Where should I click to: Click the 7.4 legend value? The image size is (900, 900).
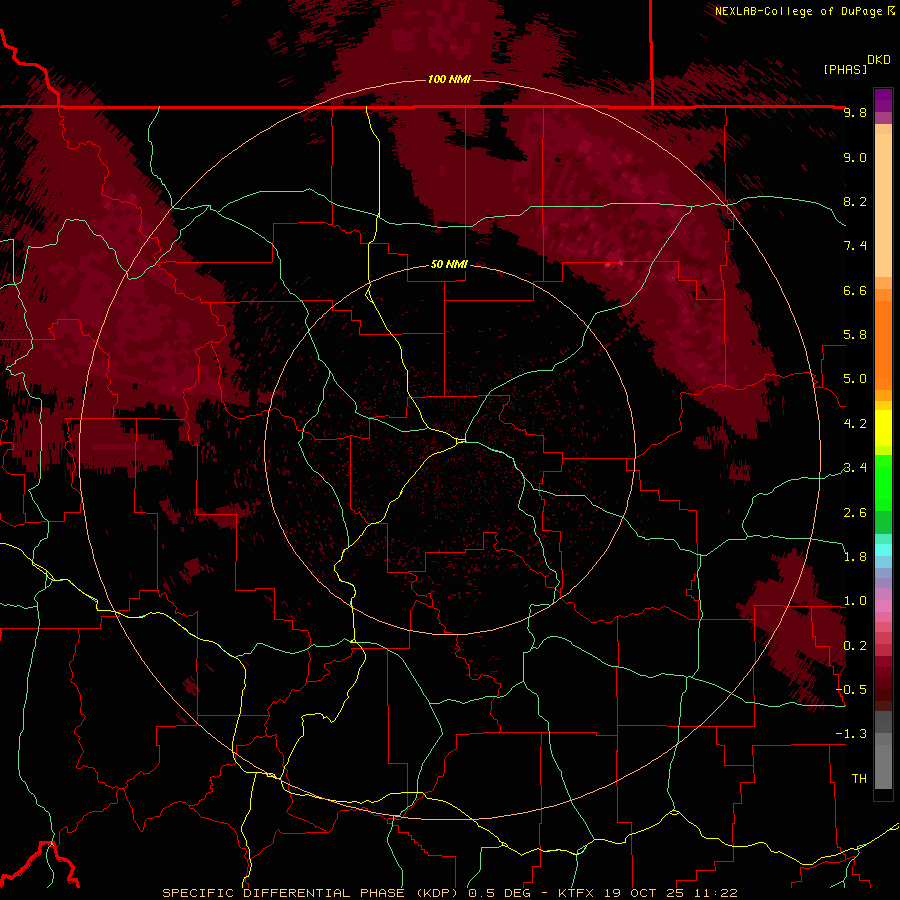tap(855, 246)
